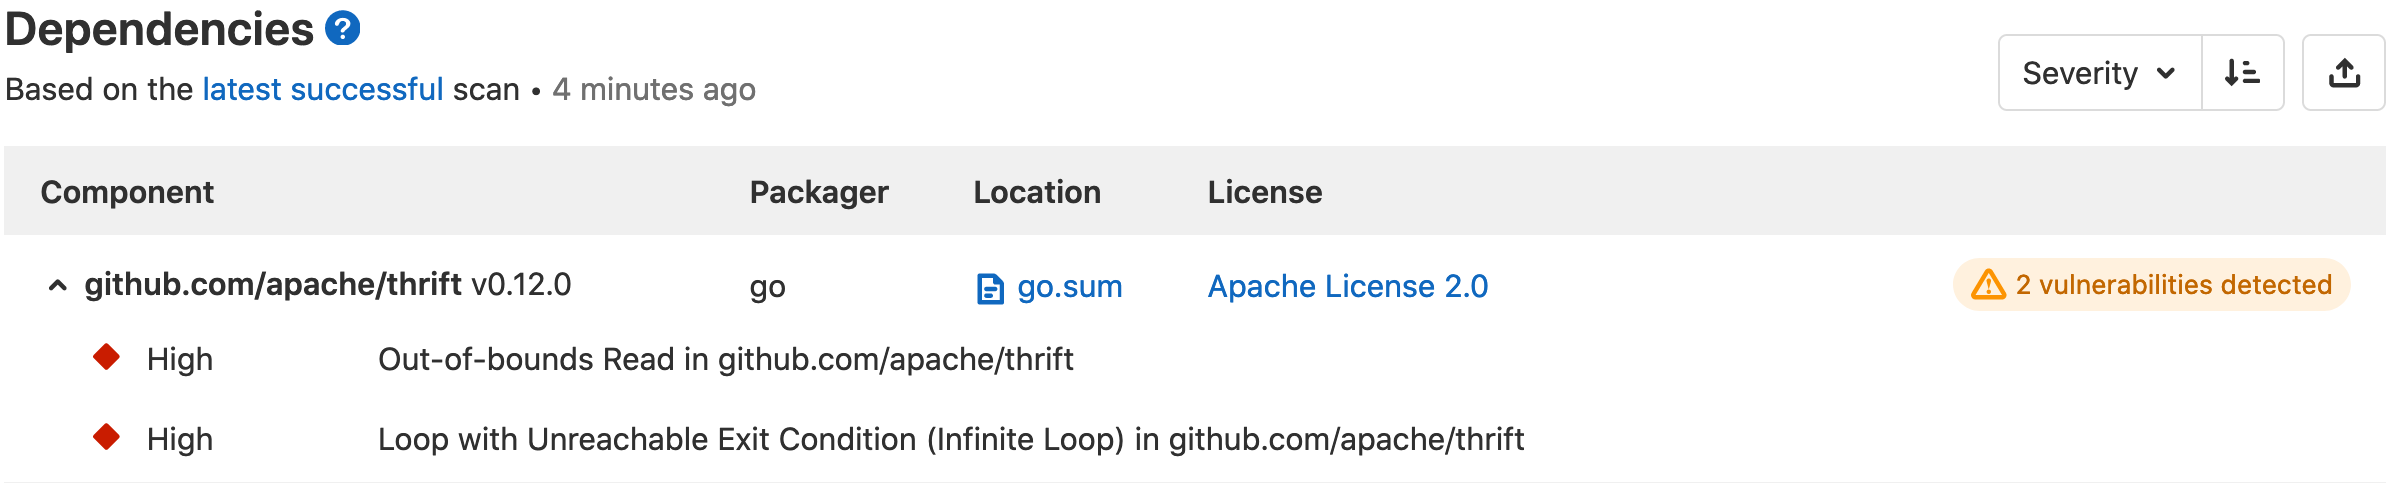Click the Component column header
This screenshot has width=2408, height=483.
pyautogui.click(x=127, y=191)
